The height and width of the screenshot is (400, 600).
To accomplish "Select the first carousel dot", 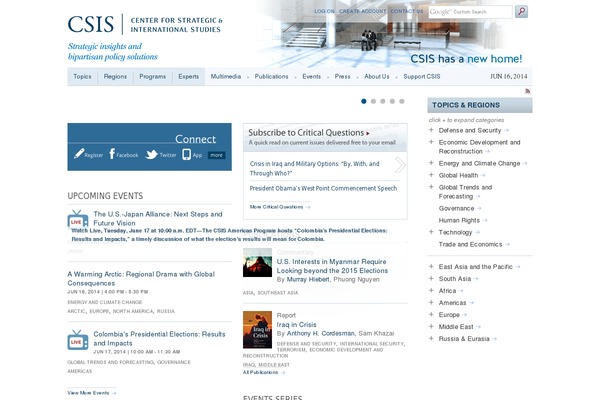I will point(364,101).
